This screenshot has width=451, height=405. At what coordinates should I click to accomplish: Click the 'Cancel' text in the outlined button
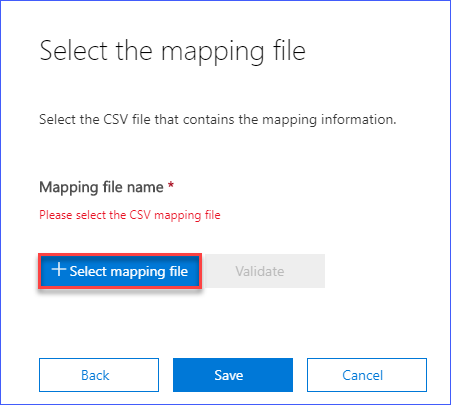[x=362, y=375]
